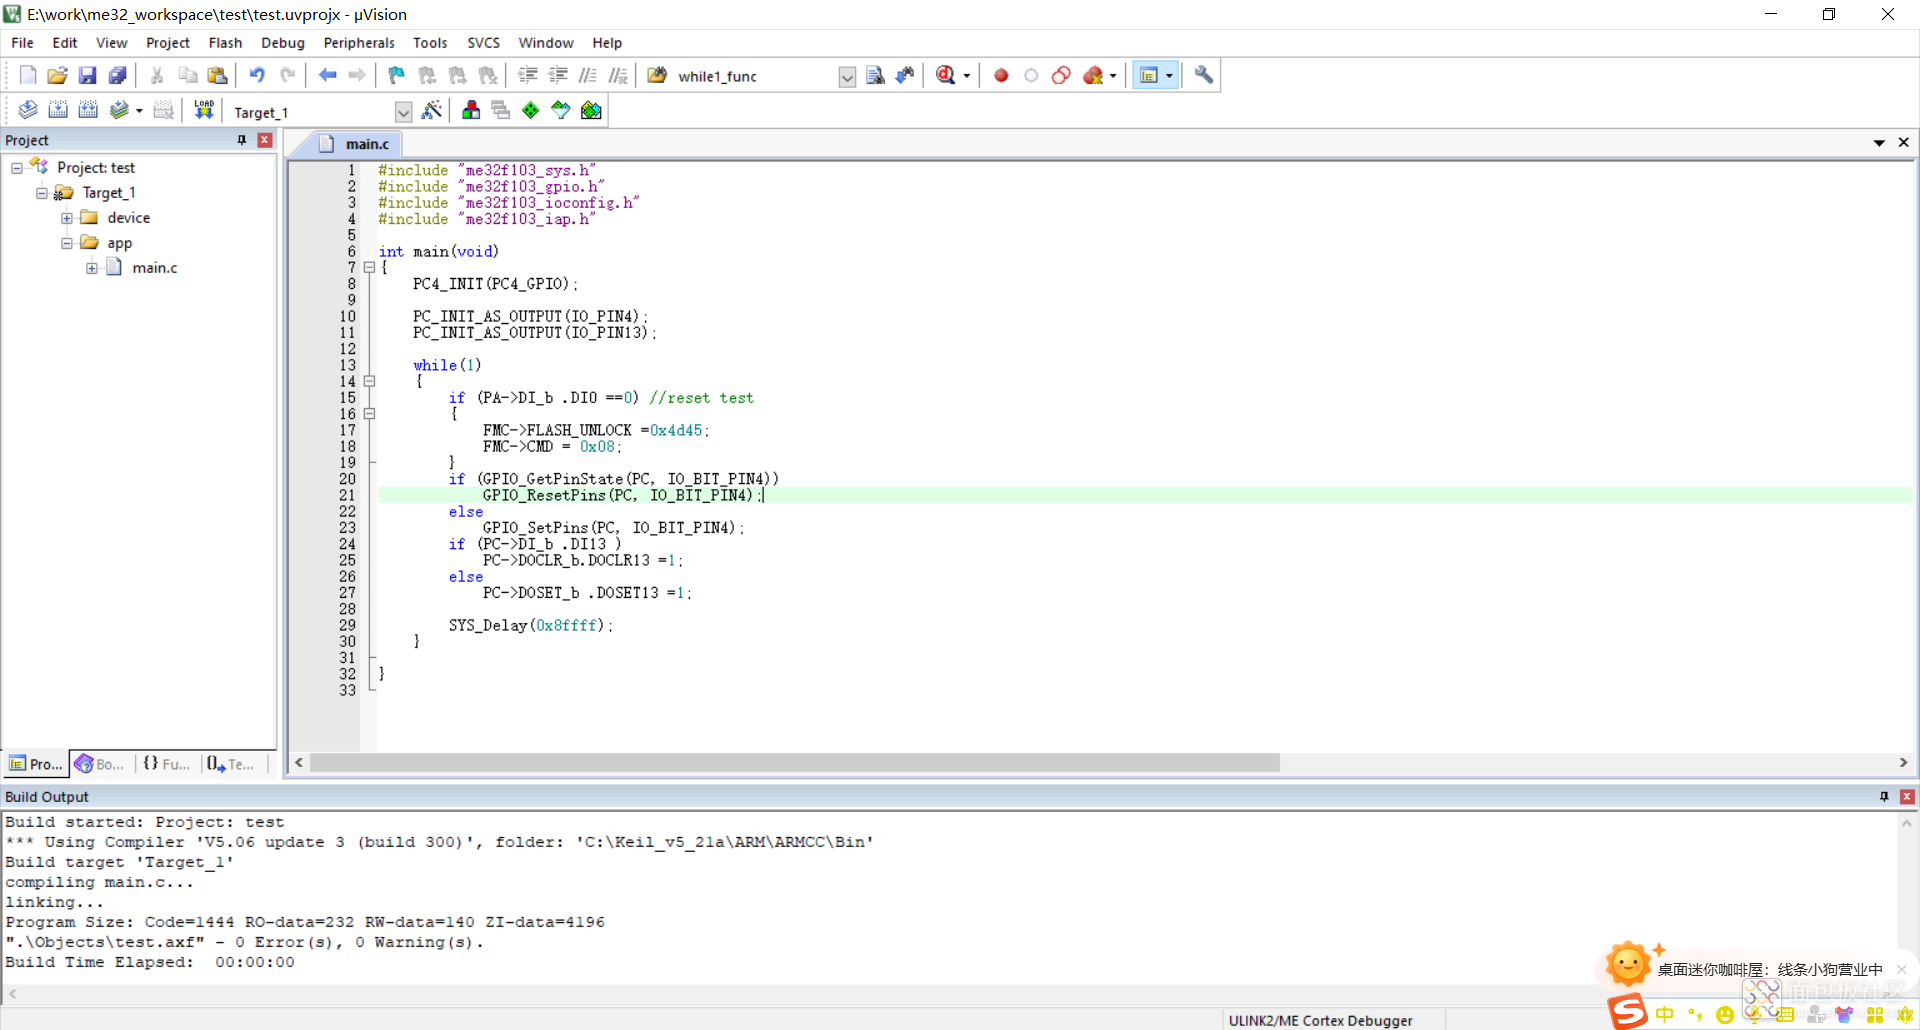Image resolution: width=1920 pixels, height=1030 pixels.
Task: Click the binoculars Find icon
Action: [905, 75]
